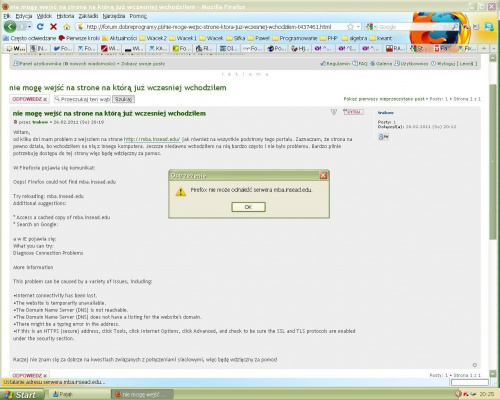500x400 pixels.
Task: Open the Zakładki menu
Action: tap(88, 16)
